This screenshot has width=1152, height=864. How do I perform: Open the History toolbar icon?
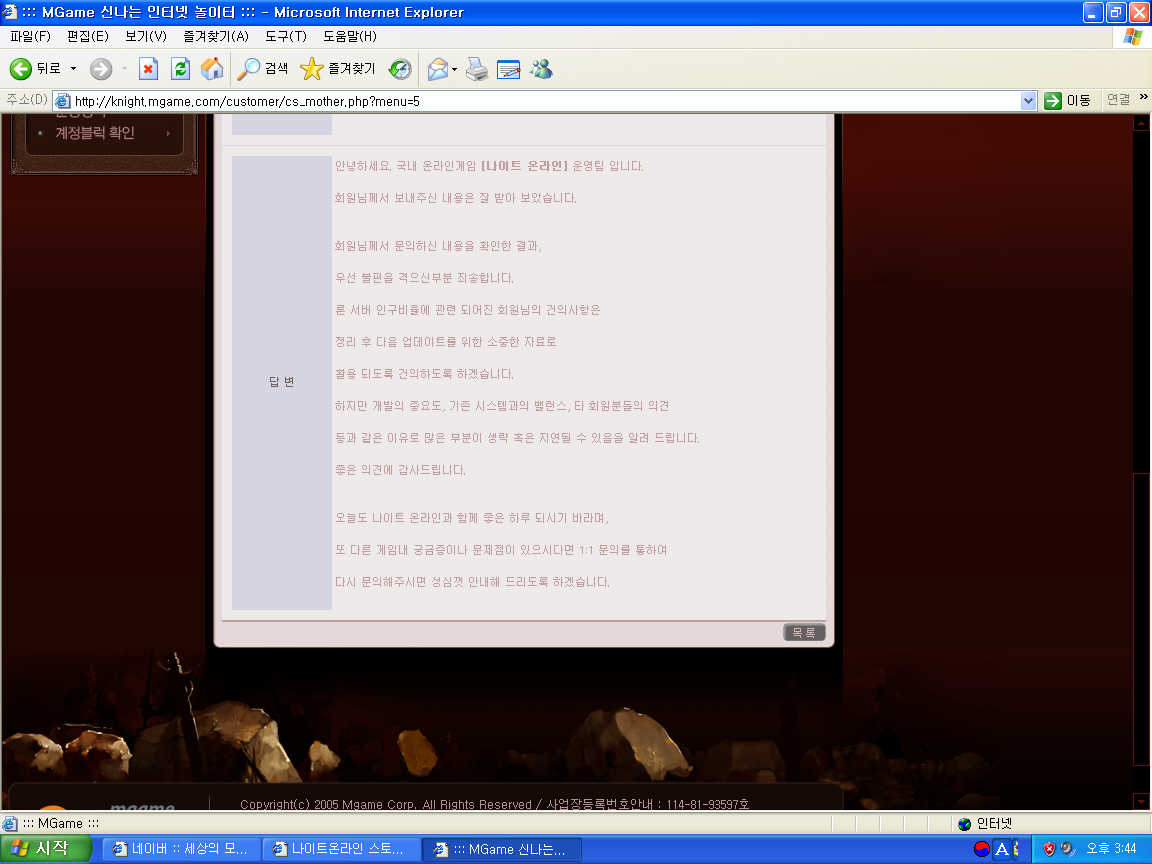click(400, 69)
